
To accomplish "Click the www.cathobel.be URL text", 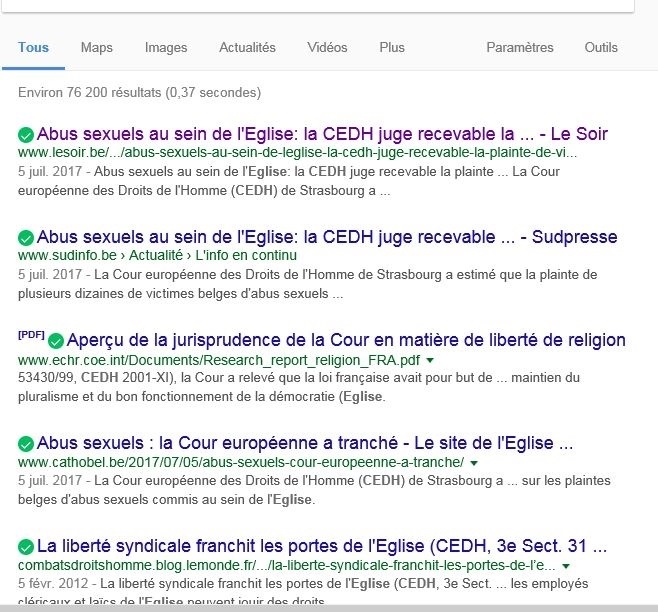I will 241,462.
